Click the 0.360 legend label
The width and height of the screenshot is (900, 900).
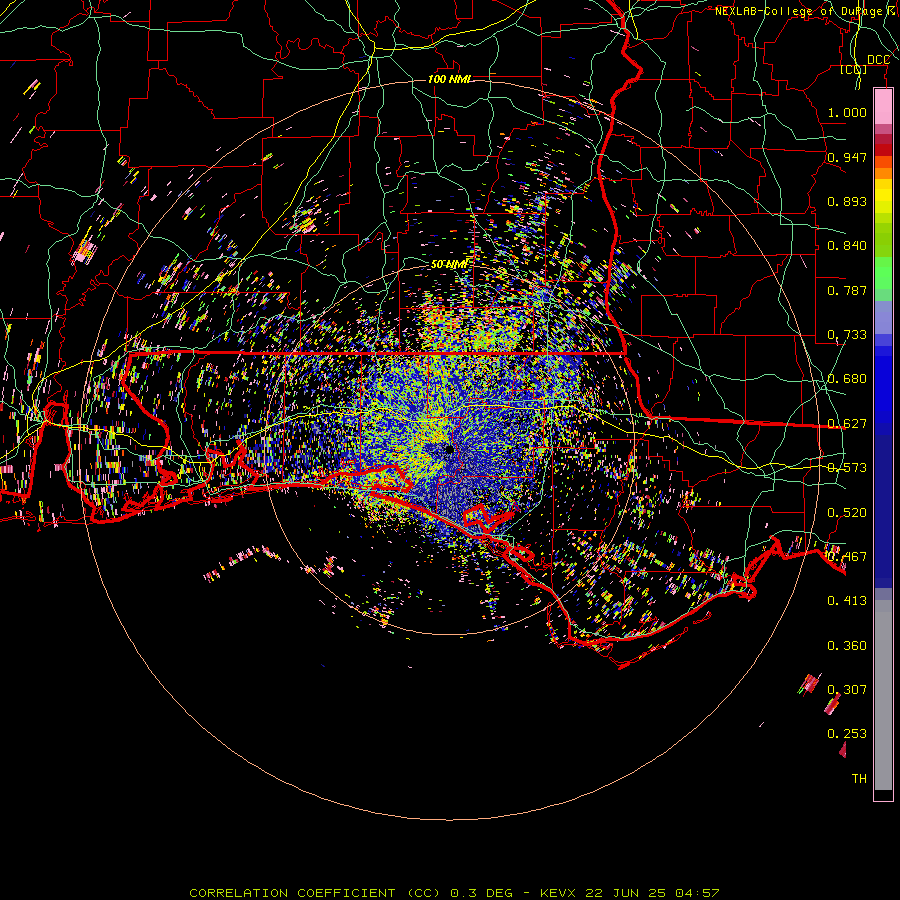pos(847,645)
